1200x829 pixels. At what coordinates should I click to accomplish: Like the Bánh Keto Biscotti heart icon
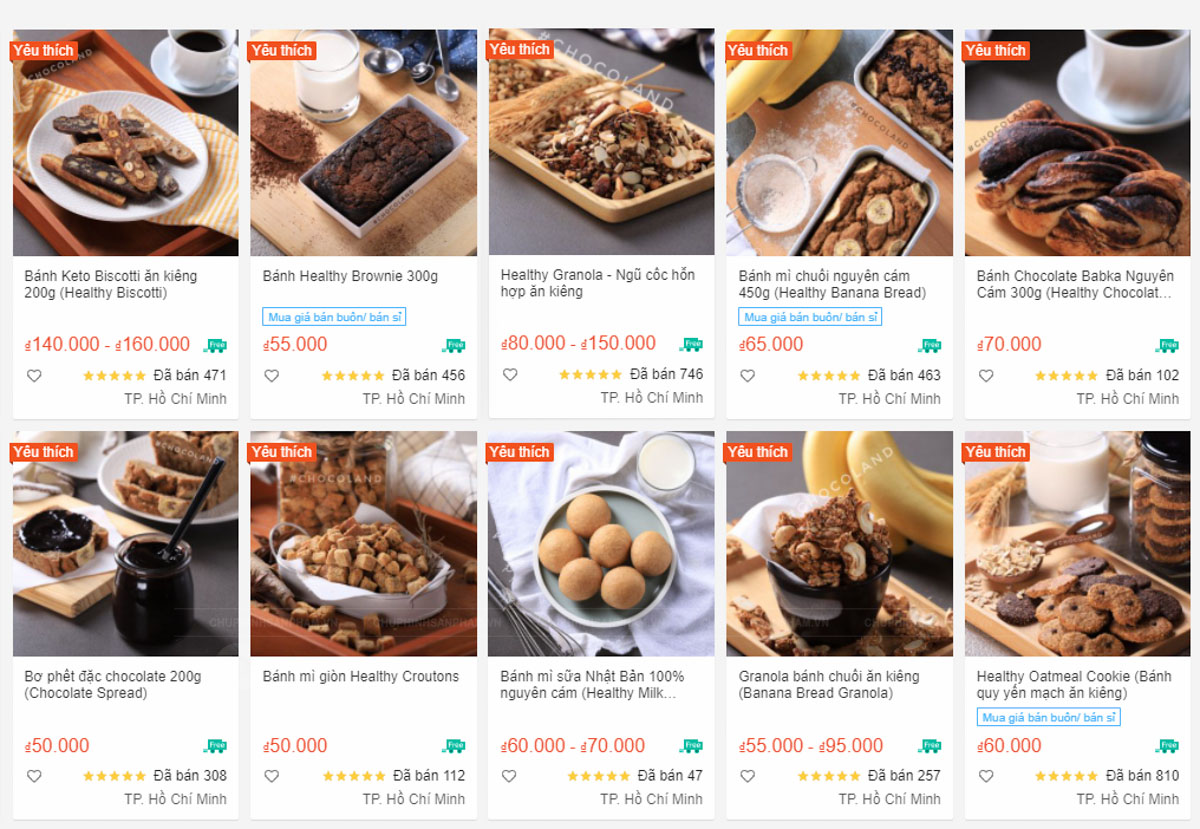pos(34,376)
